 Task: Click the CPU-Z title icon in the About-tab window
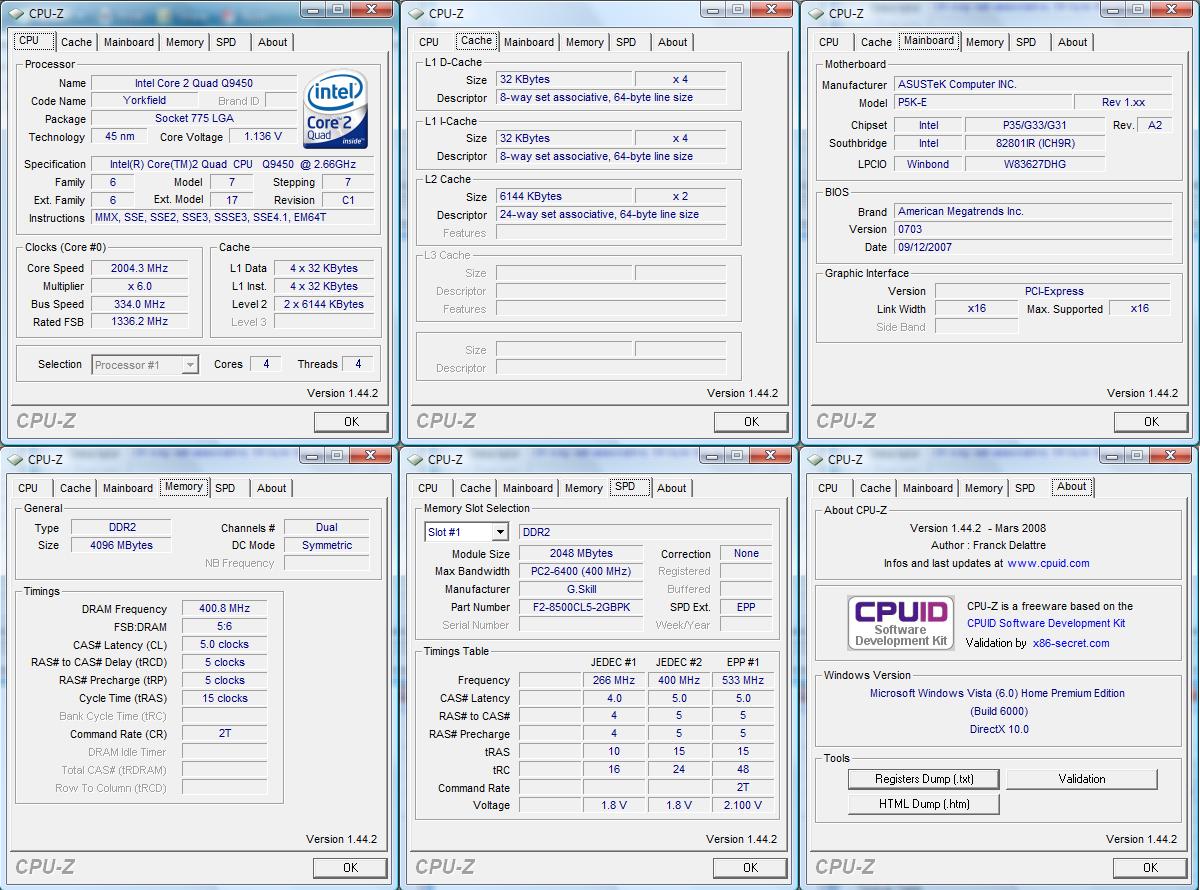(815, 459)
